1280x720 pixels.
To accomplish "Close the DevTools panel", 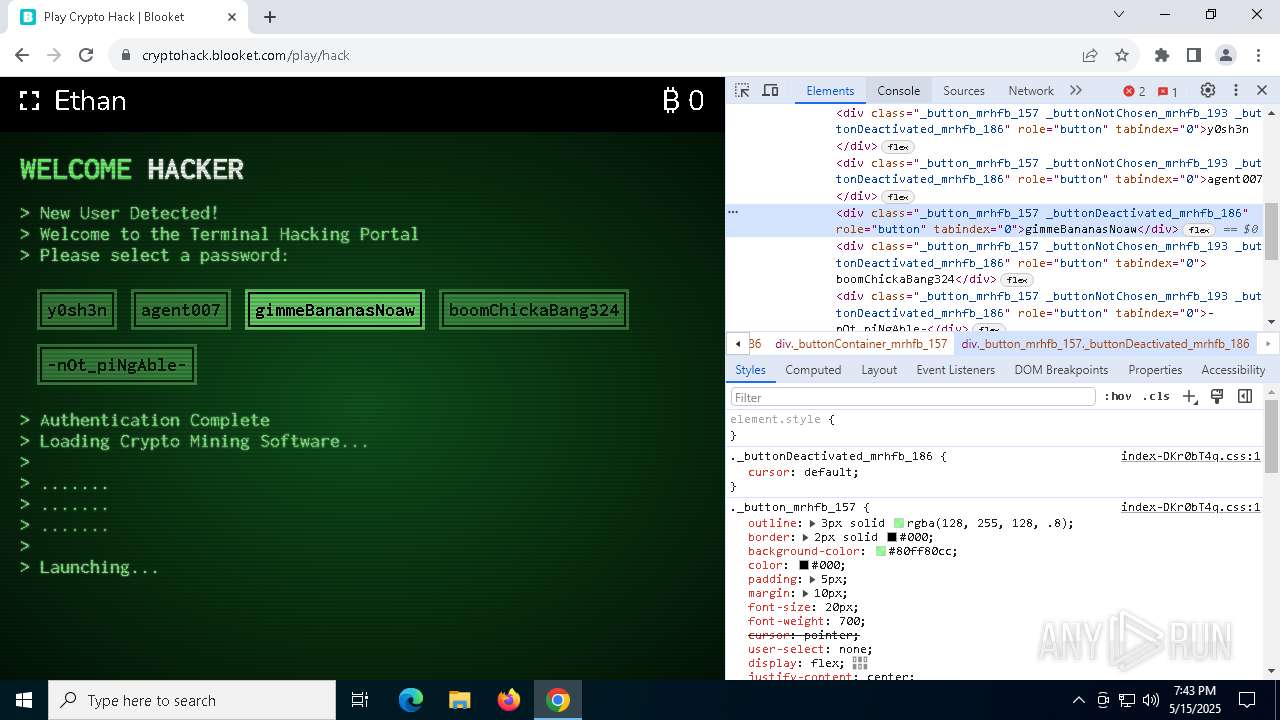I will 1262,90.
